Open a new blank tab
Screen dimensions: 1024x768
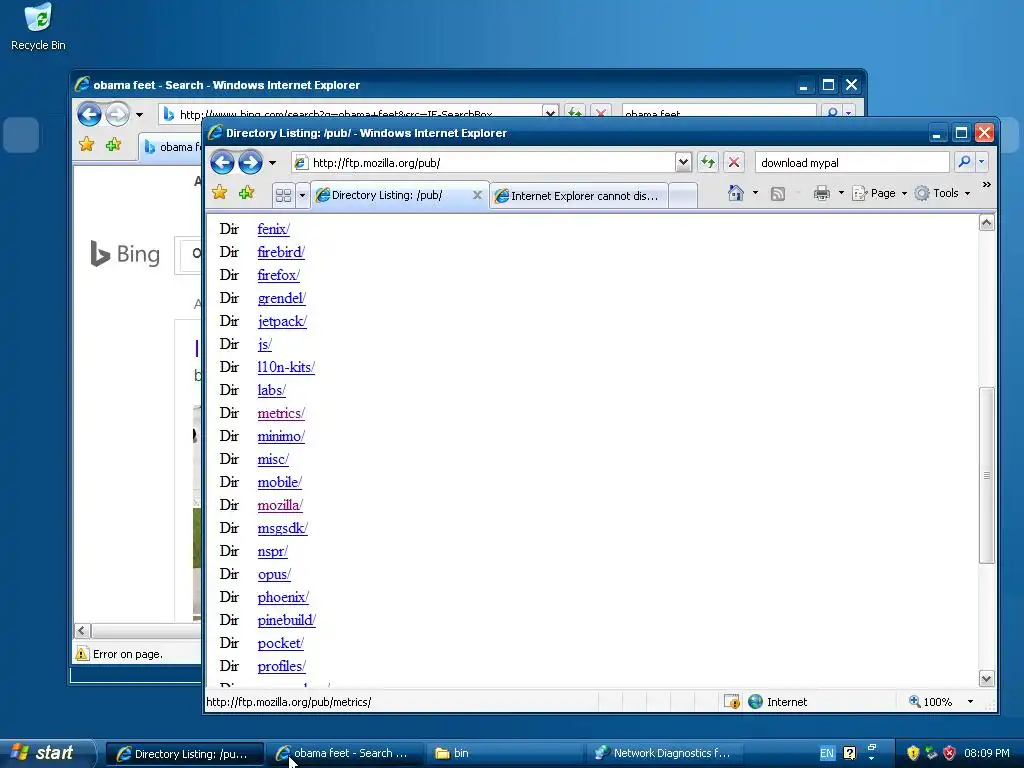coord(683,196)
